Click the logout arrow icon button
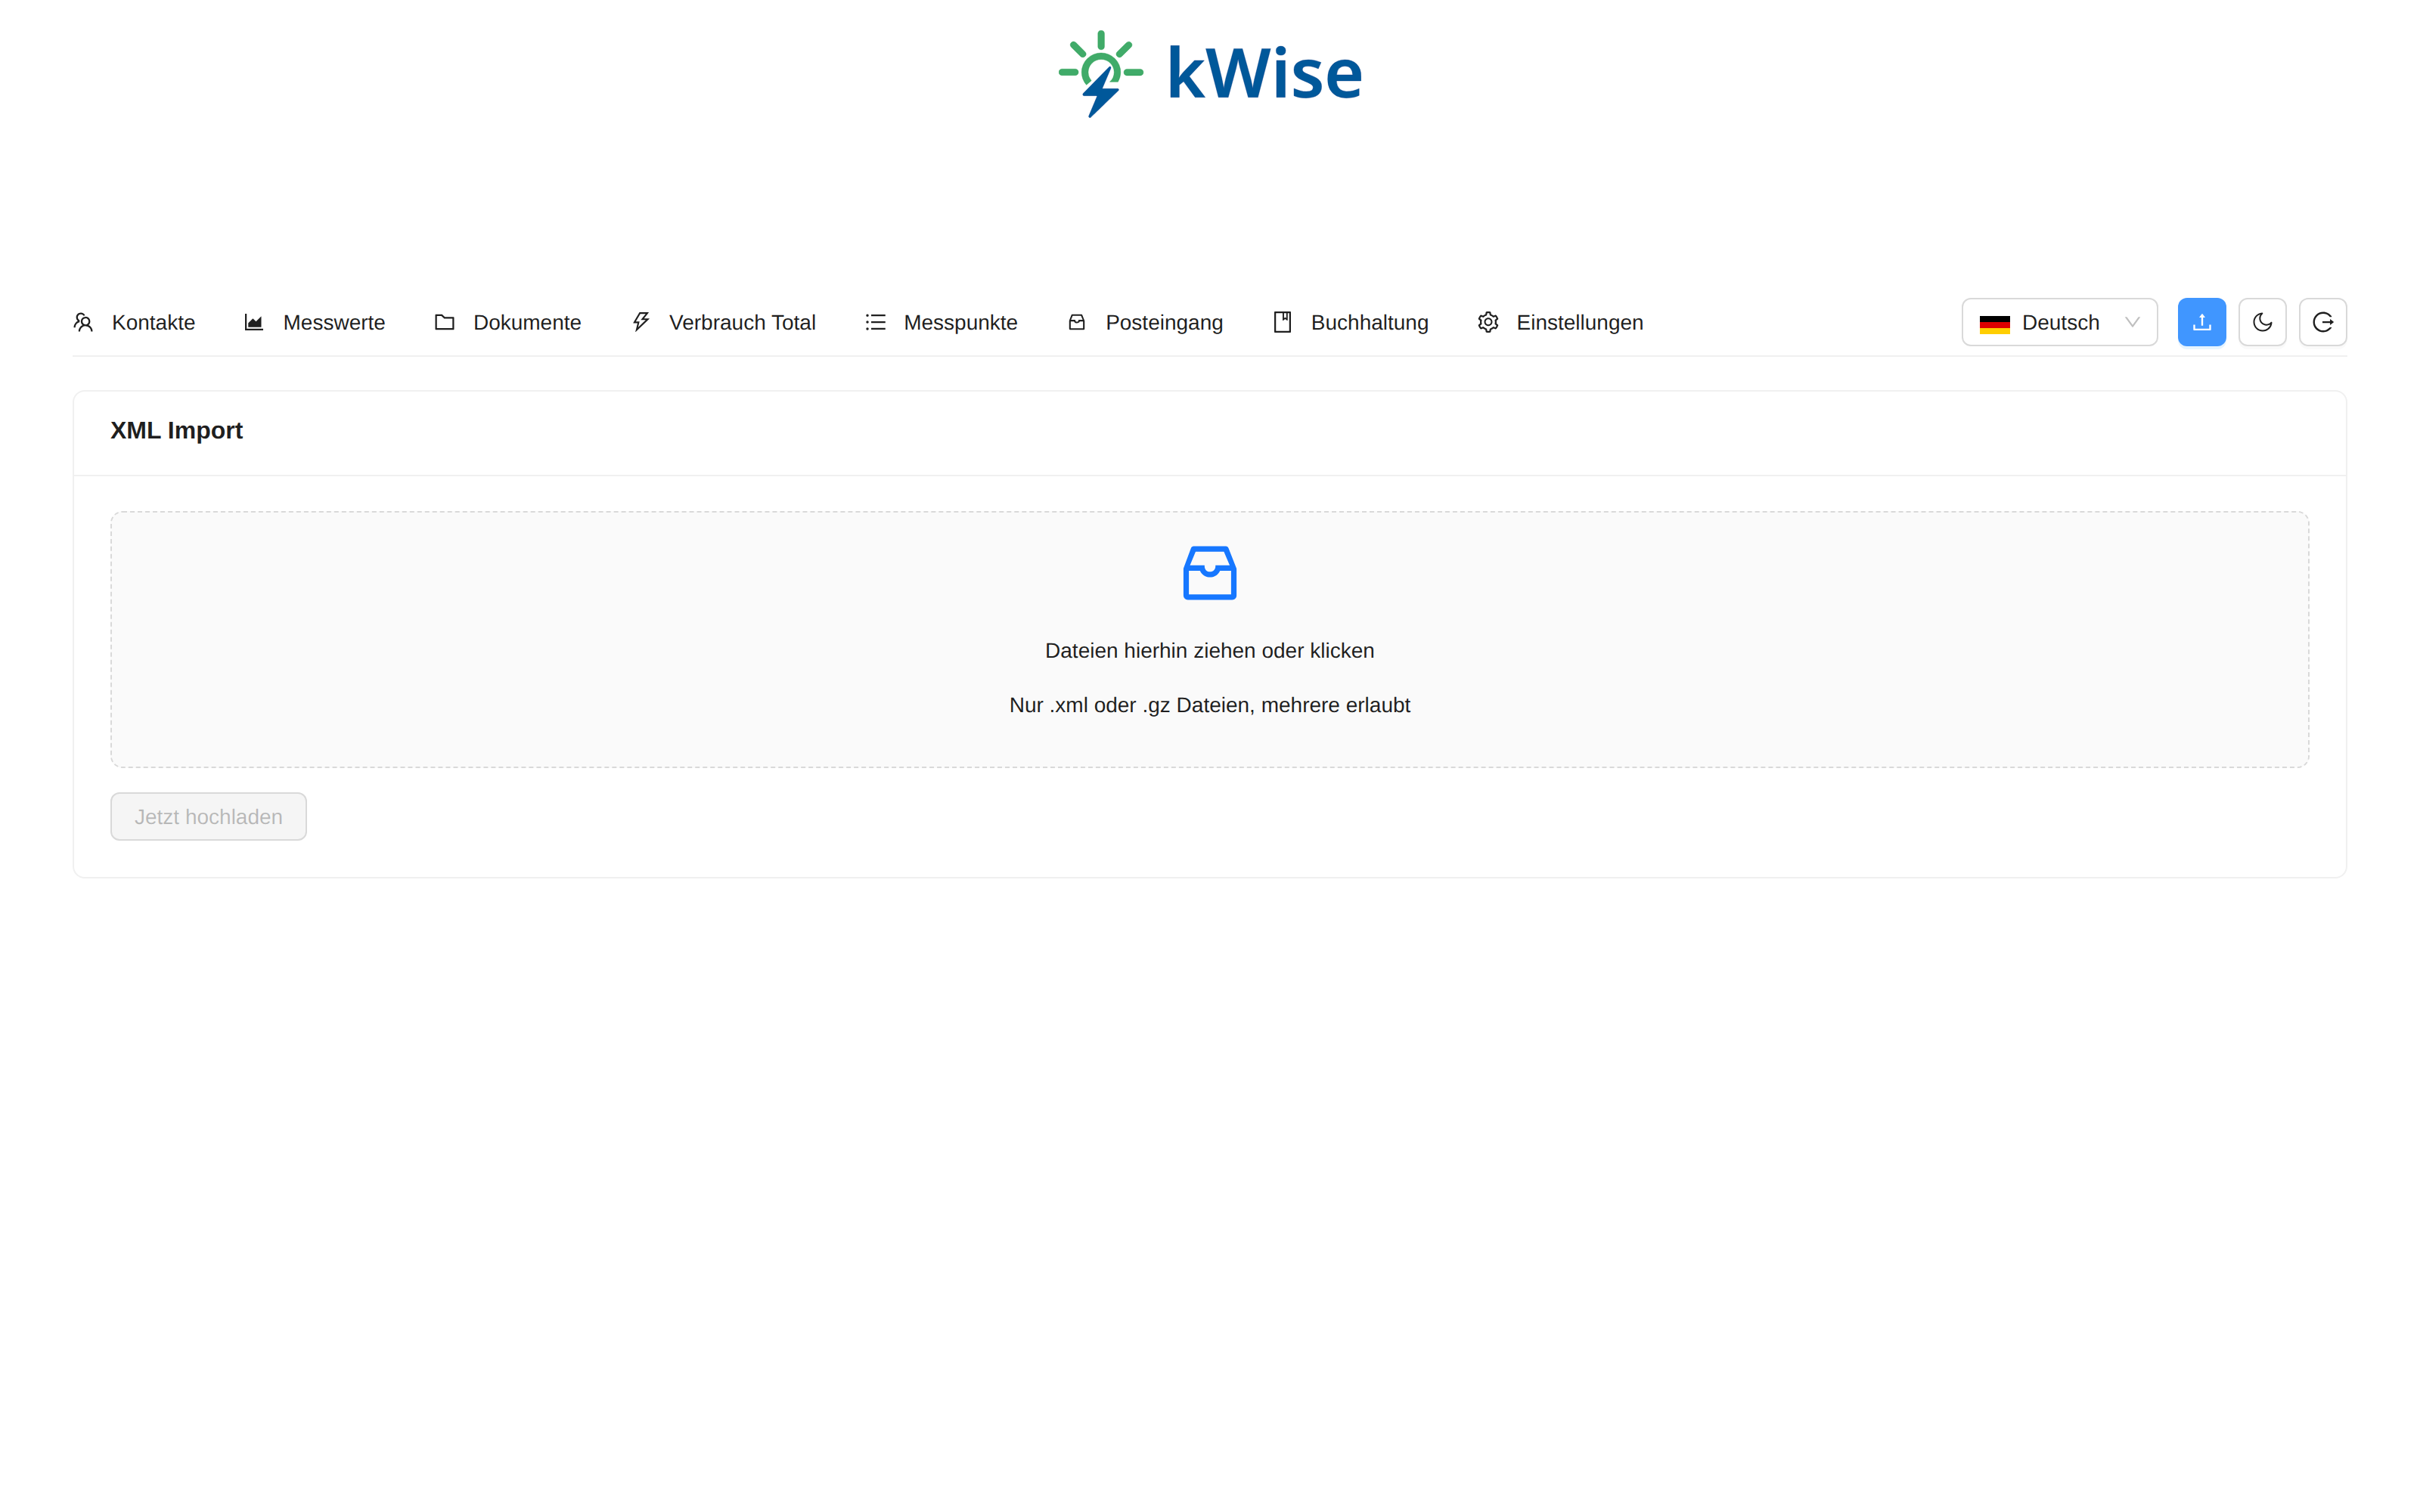Image resolution: width=2420 pixels, height=1512 pixels. click(x=2323, y=322)
